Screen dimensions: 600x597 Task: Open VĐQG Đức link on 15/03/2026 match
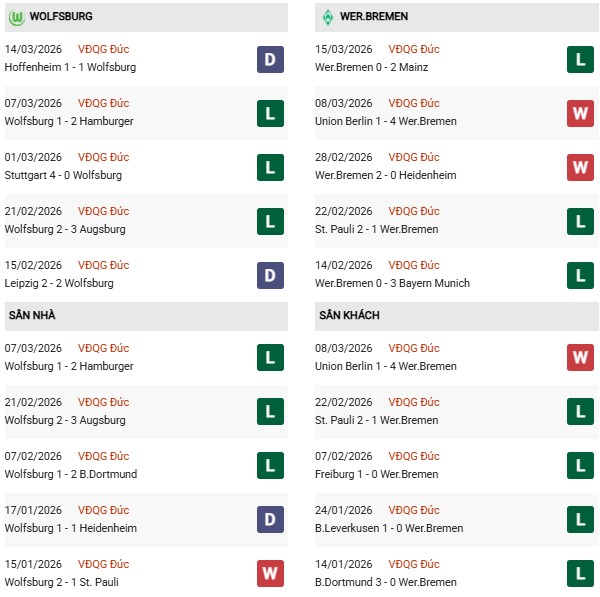(x=415, y=49)
